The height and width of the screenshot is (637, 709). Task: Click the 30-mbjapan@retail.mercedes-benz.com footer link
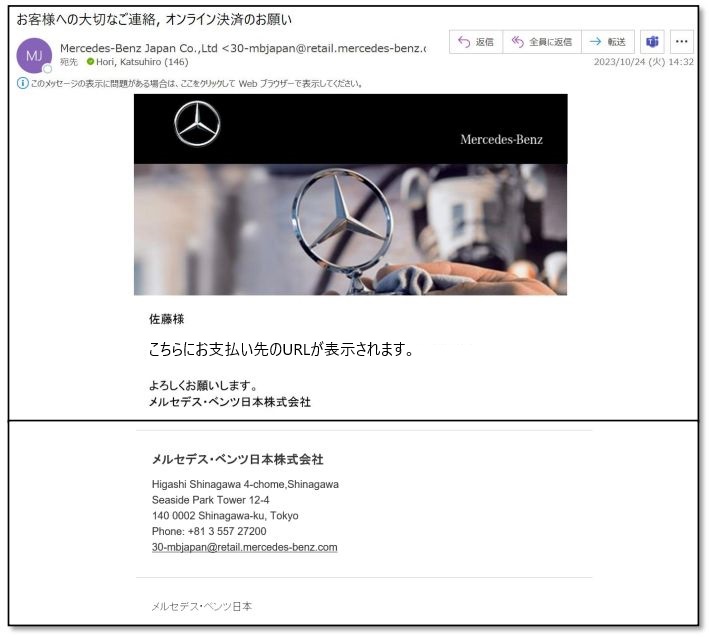pyautogui.click(x=245, y=547)
